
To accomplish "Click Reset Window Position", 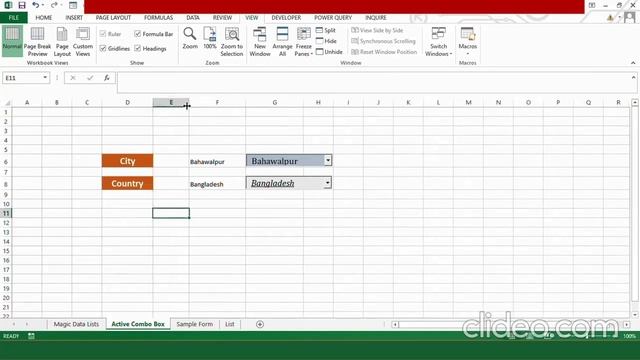I will tap(384, 52).
